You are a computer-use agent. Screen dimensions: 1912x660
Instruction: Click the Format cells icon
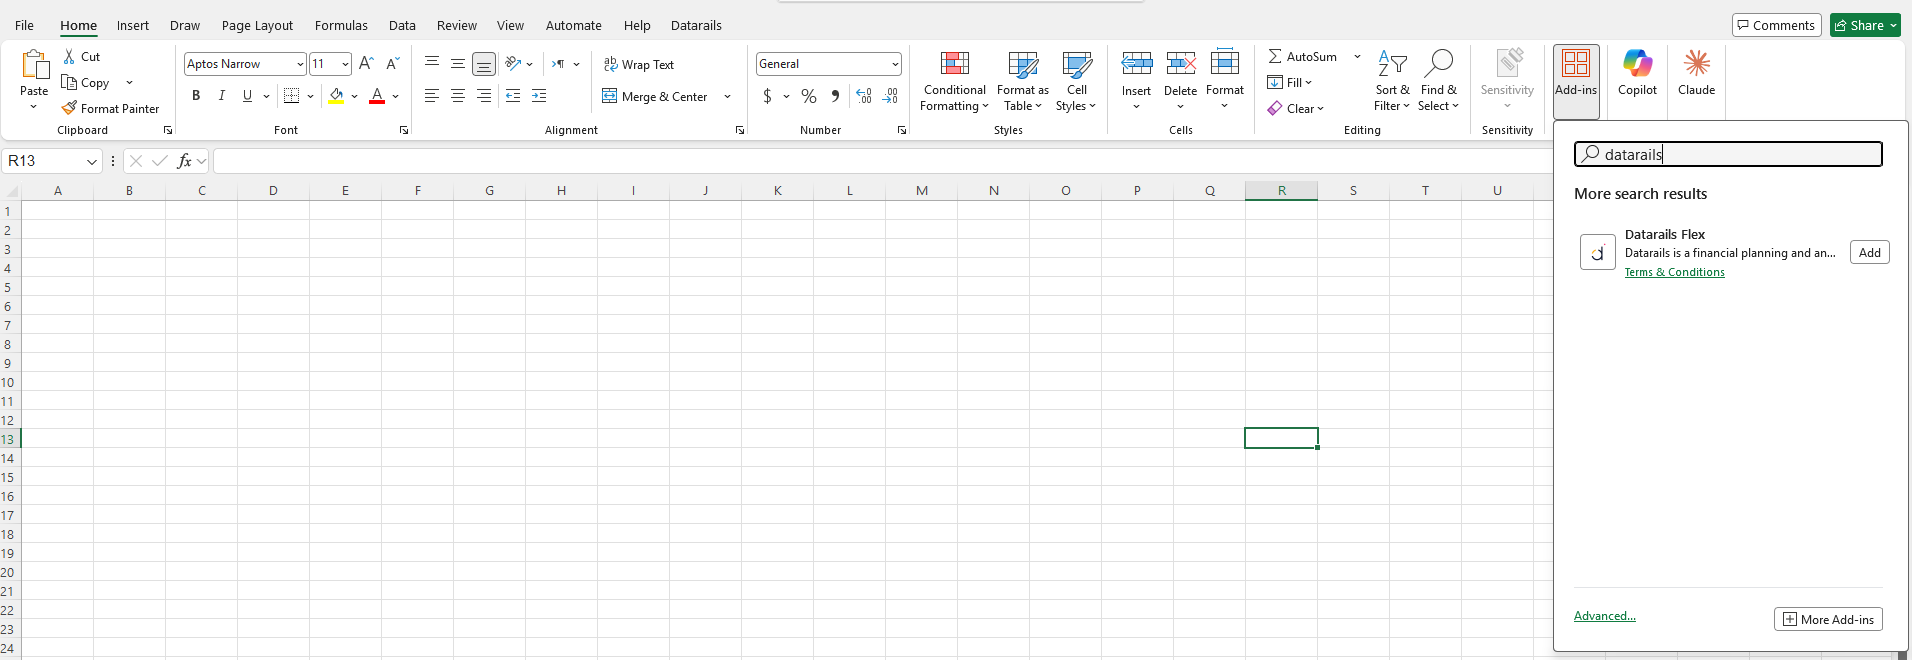(x=1225, y=63)
